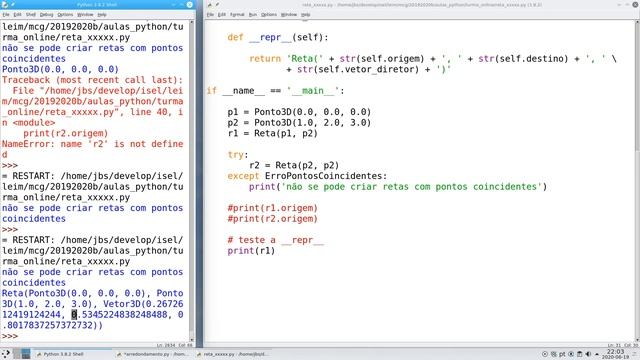
Task: Click the editor window vertical scrollbar
Action: [637, 180]
